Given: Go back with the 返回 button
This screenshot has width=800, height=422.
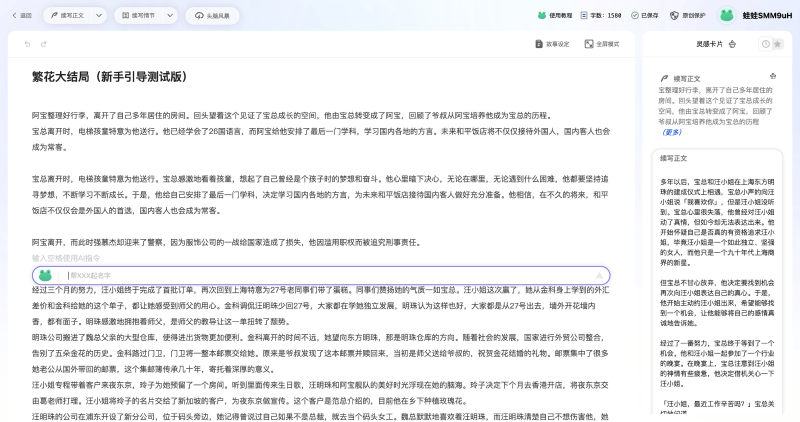Looking at the screenshot, I should [x=20, y=15].
